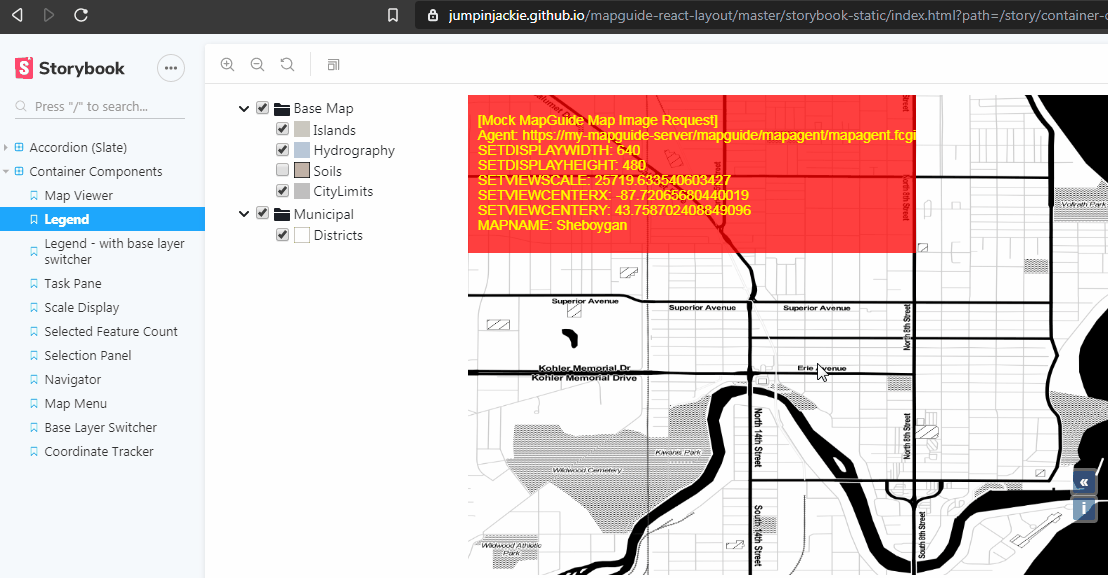This screenshot has width=1108, height=578.
Task: Click the Storybook search field
Action: point(98,106)
